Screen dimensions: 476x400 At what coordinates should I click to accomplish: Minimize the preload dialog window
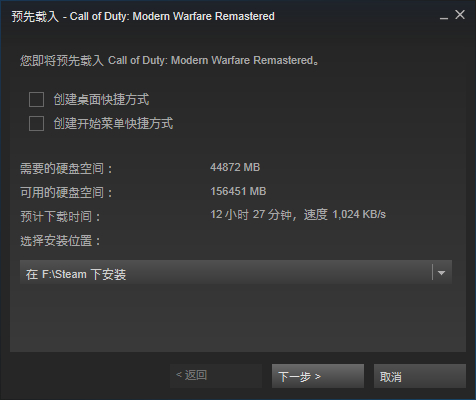pyautogui.click(x=444, y=16)
